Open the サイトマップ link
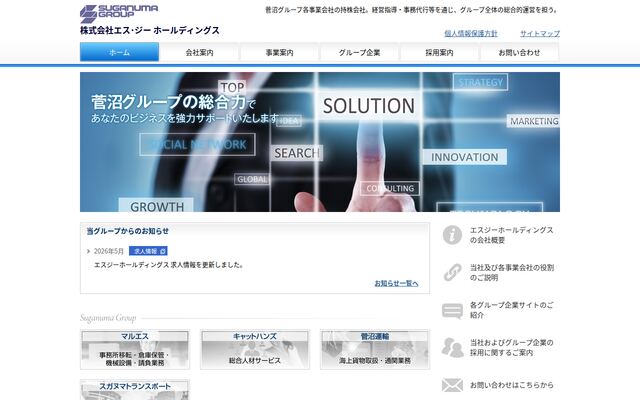This screenshot has width=640, height=400. tap(540, 33)
